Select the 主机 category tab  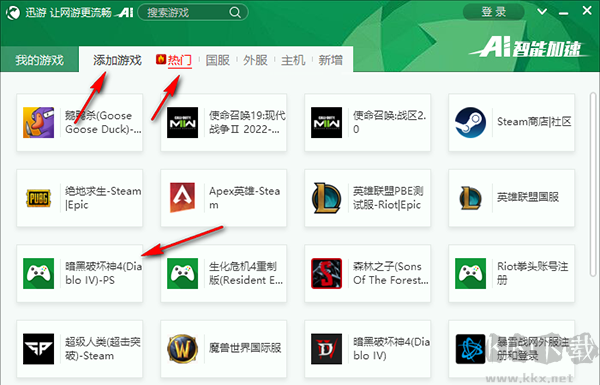(x=293, y=60)
